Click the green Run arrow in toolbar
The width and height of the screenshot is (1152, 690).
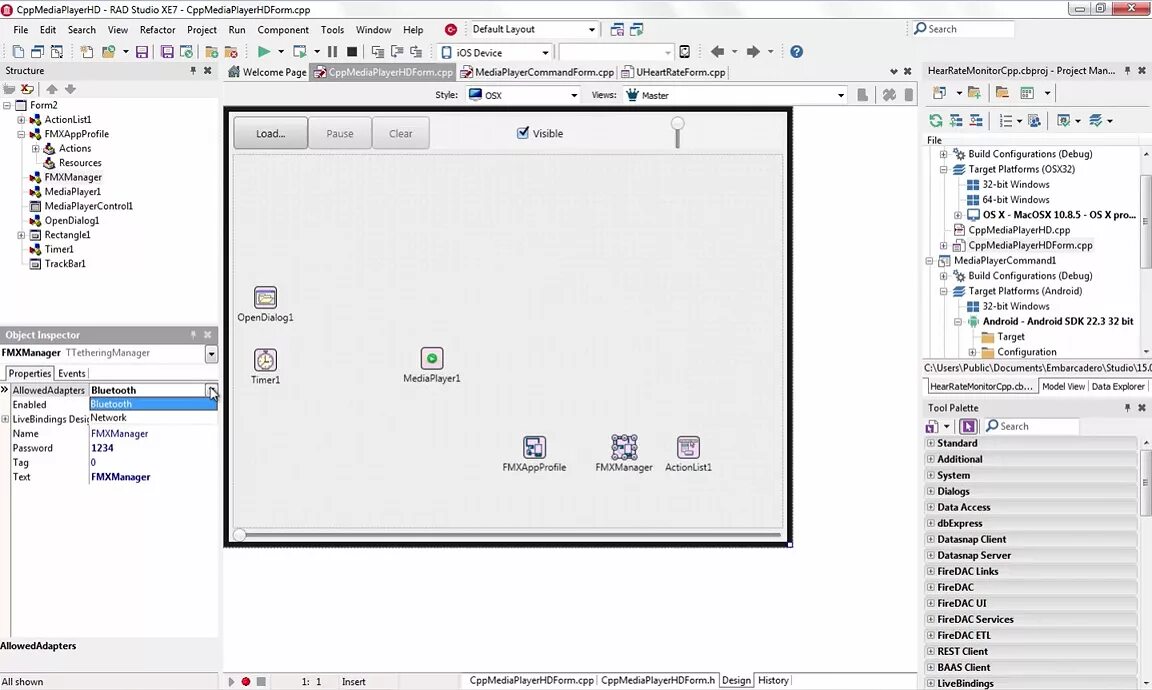[x=264, y=51]
